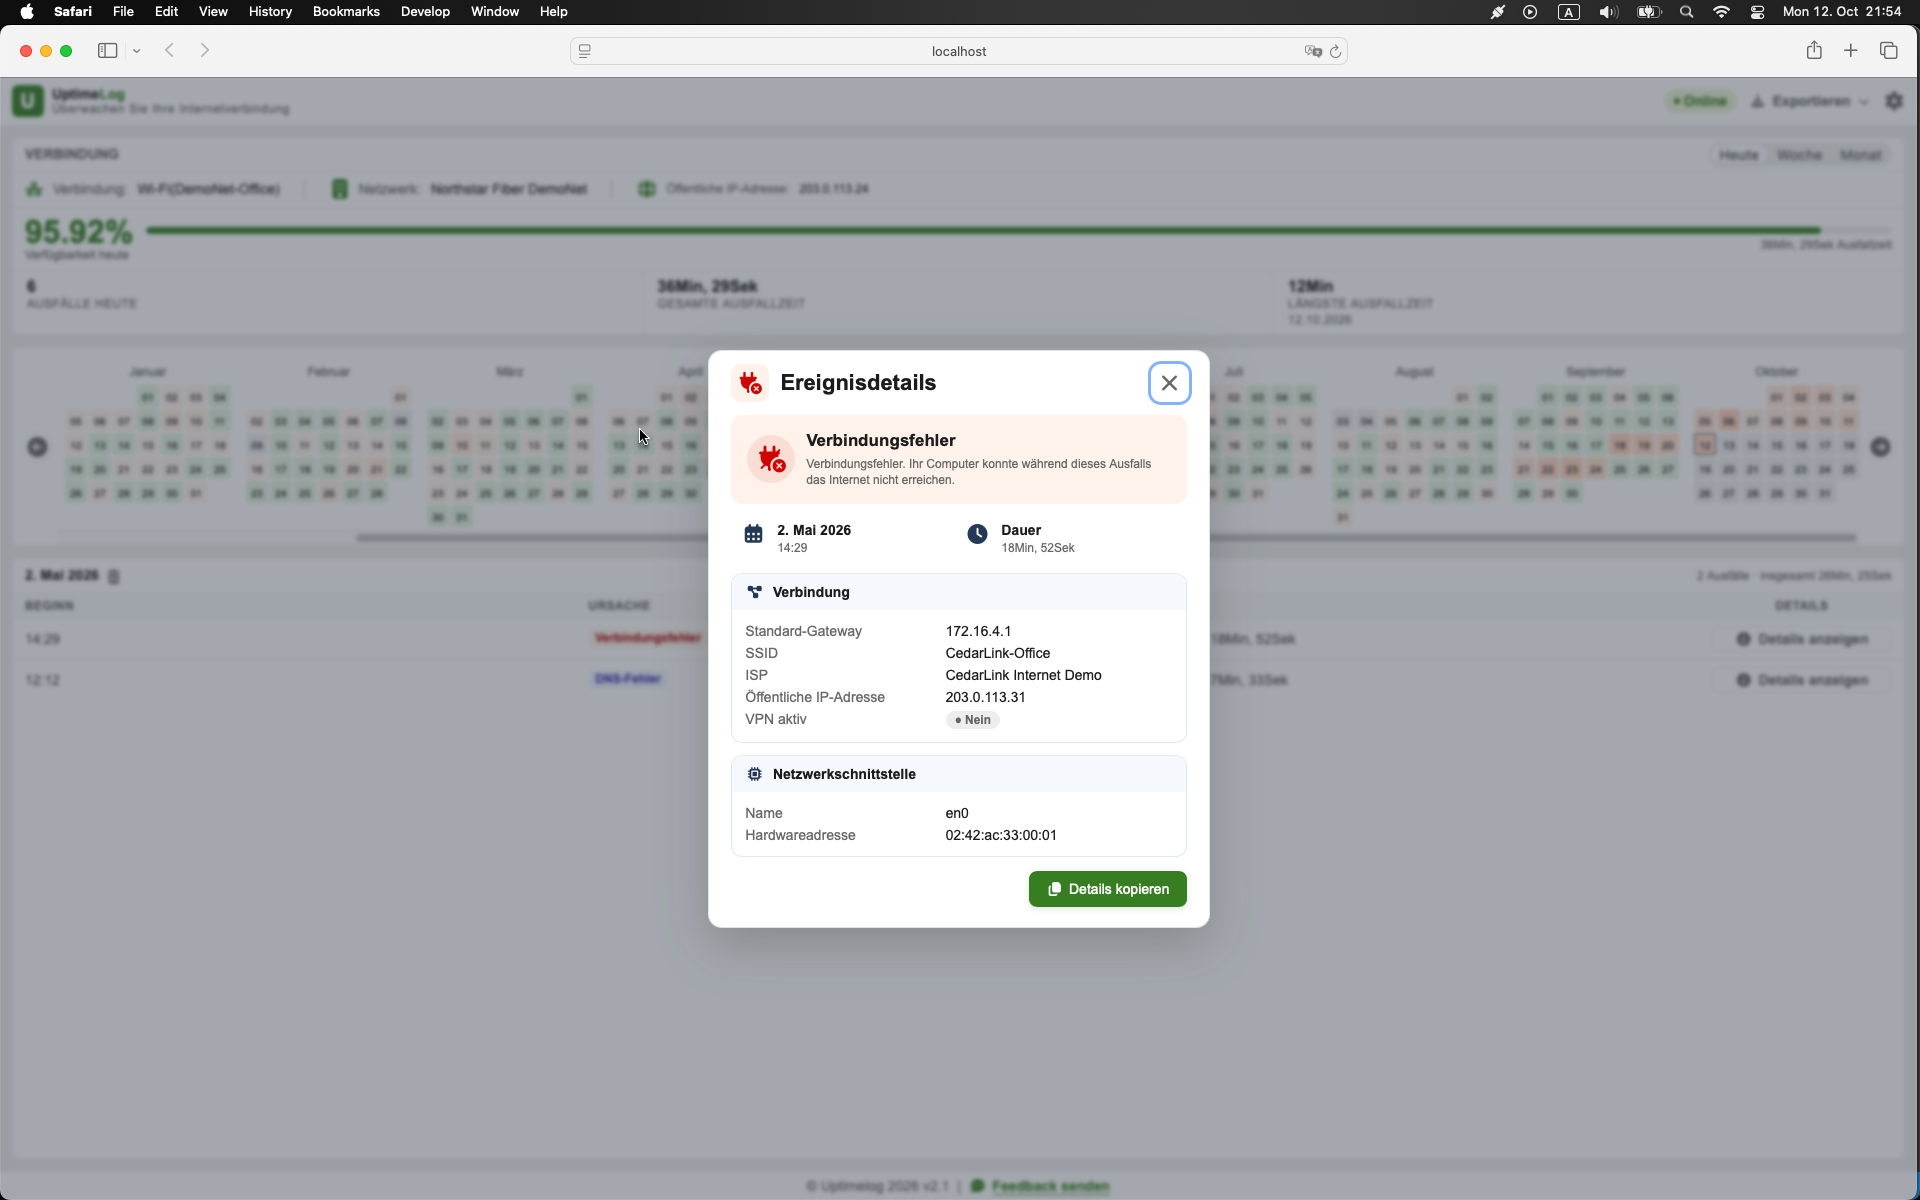This screenshot has width=1920, height=1200.
Task: Click the calendar heatmap horizontal scrollbar
Action: point(1106,538)
